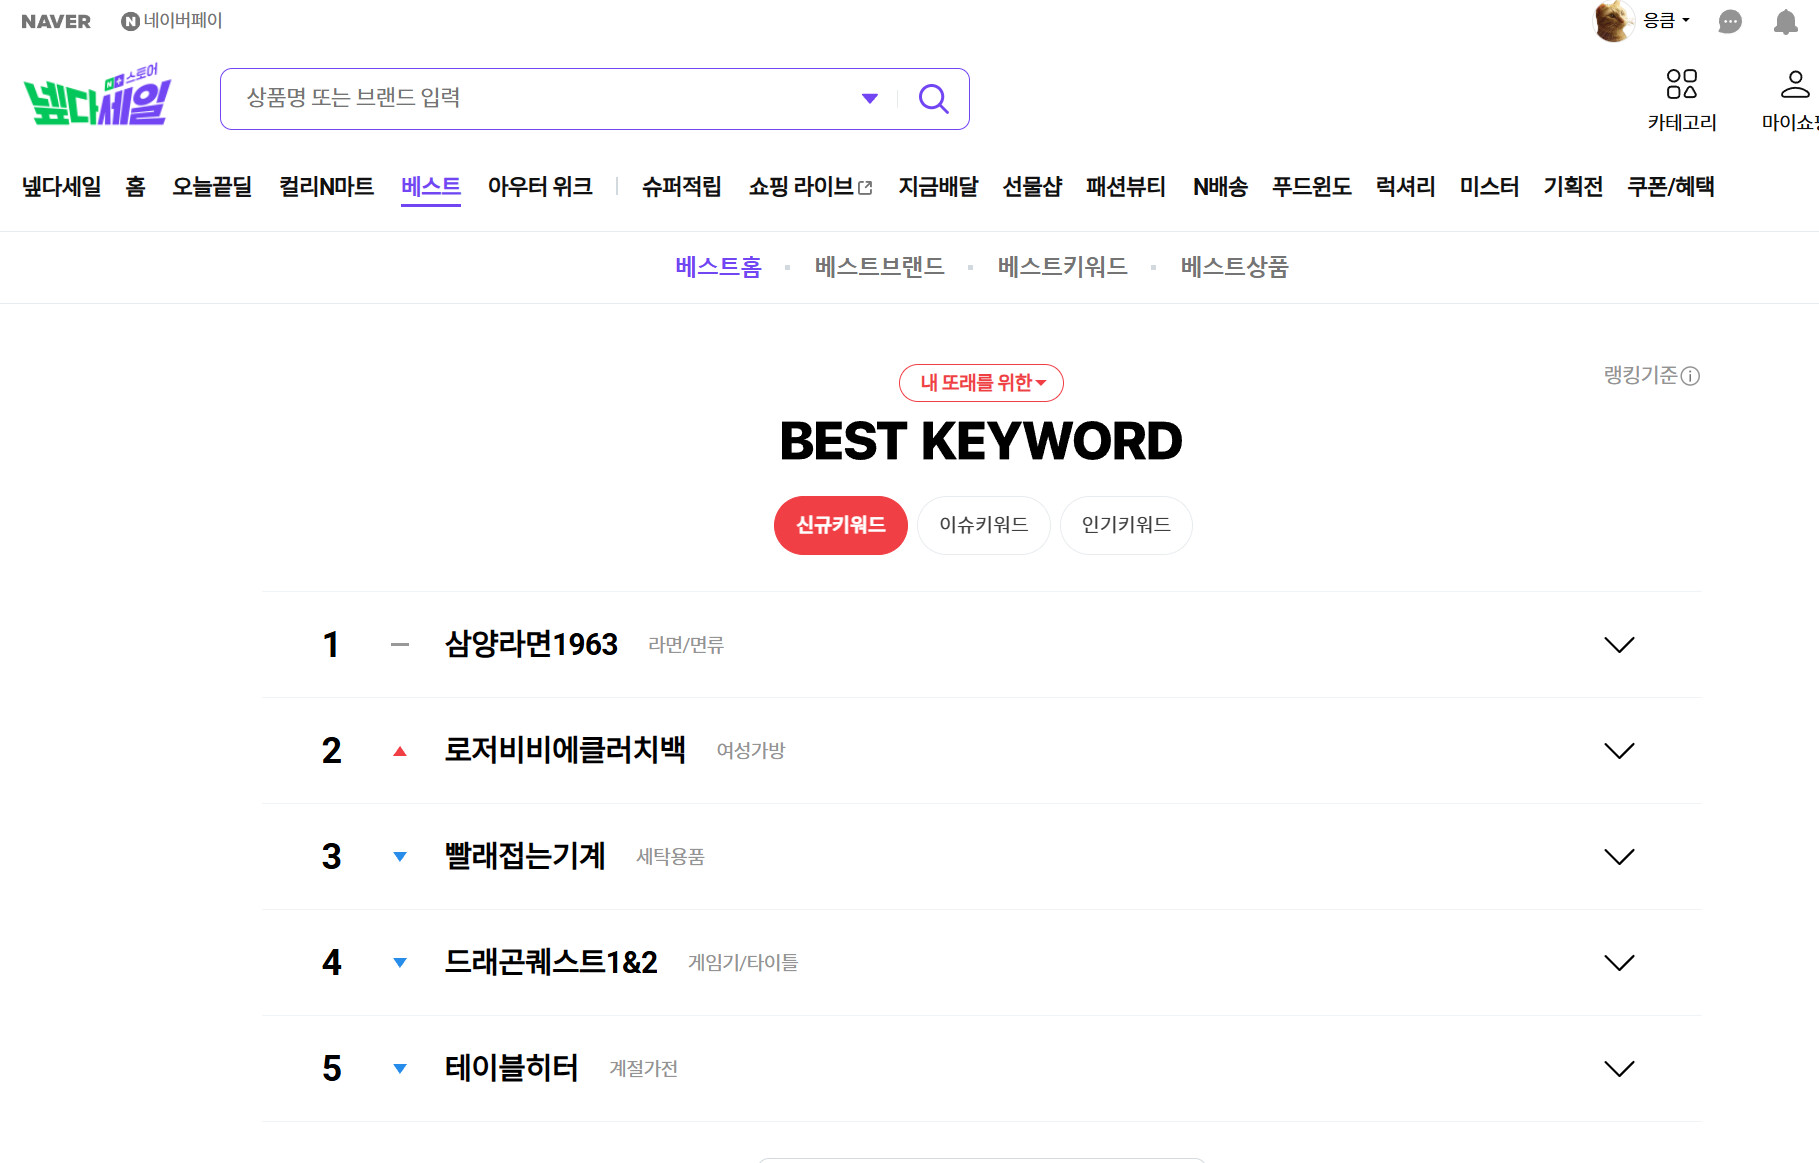1819x1163 pixels.
Task: Select the 베스트 navigation tab
Action: pos(431,186)
